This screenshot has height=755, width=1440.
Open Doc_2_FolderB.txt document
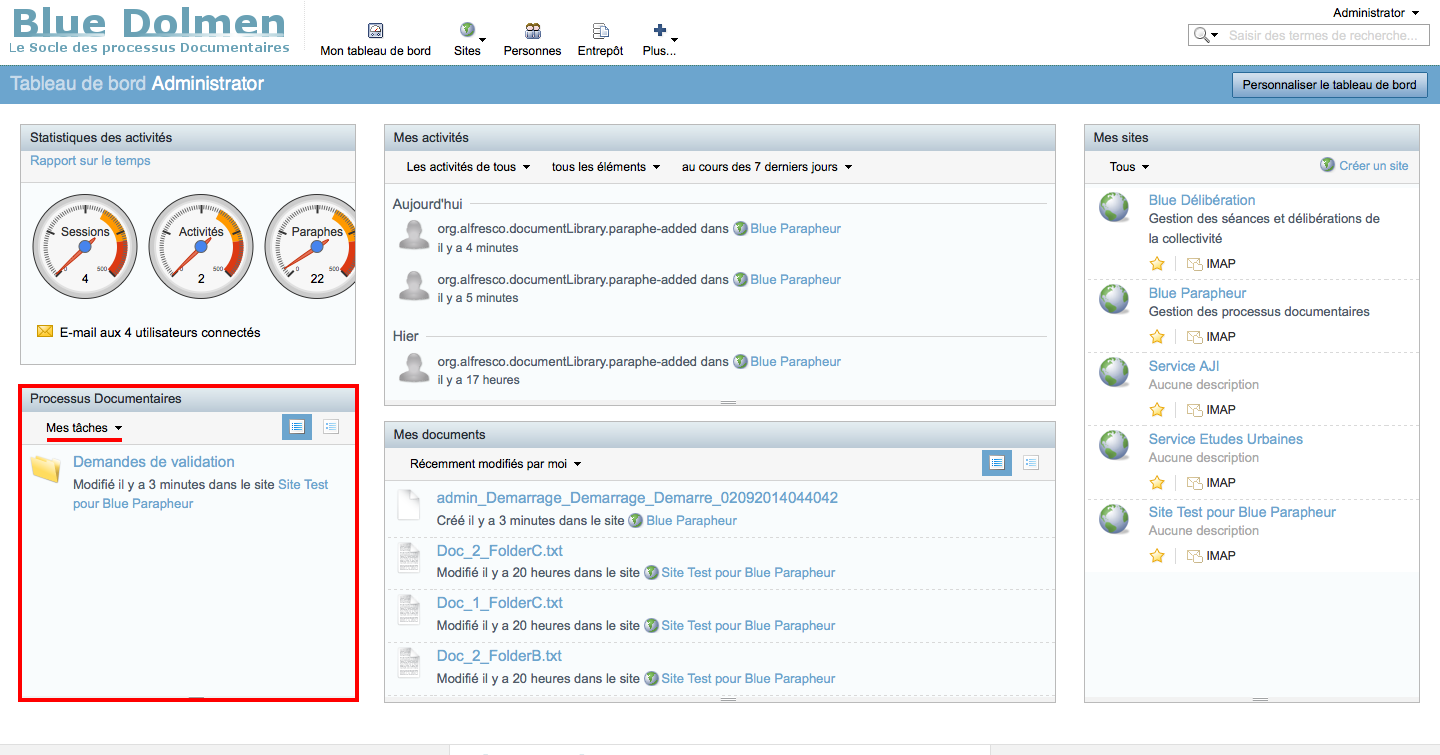coord(499,656)
